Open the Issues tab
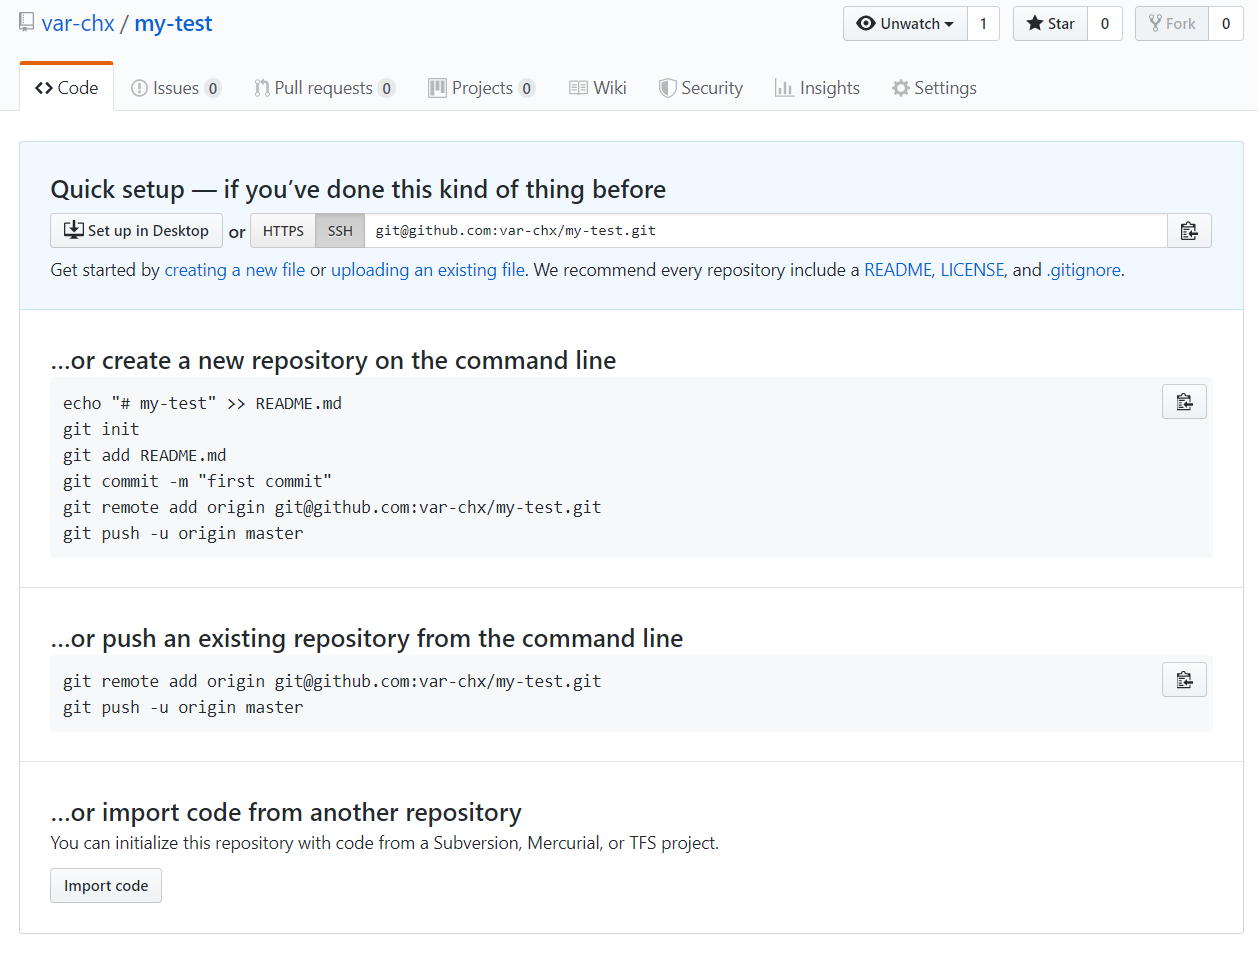Image resolution: width=1258 pixels, height=954 pixels. (176, 88)
